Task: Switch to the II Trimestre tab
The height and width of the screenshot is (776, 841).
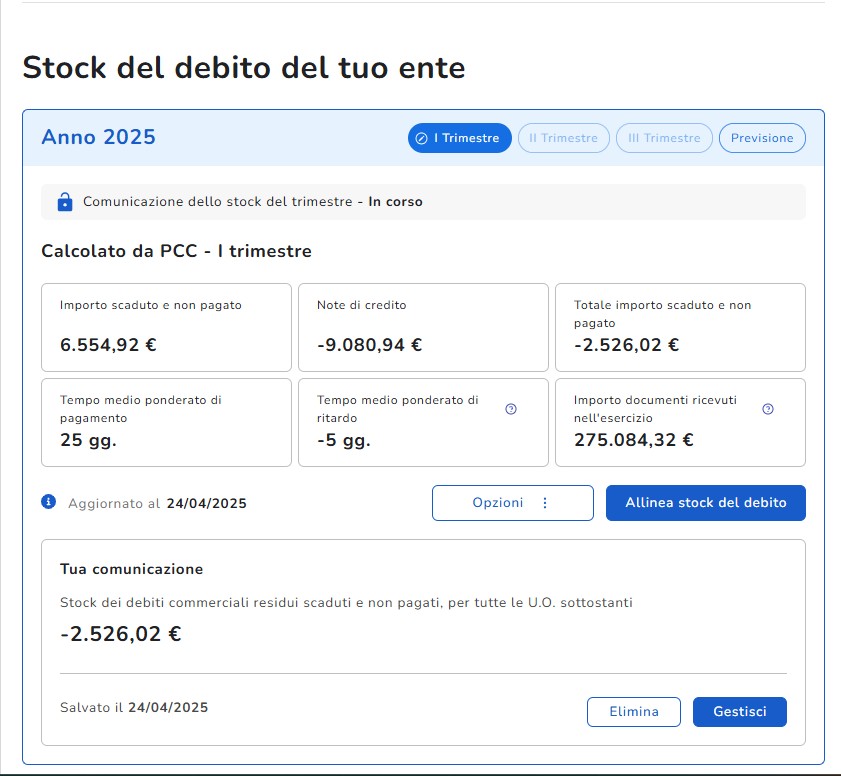Action: coord(564,138)
